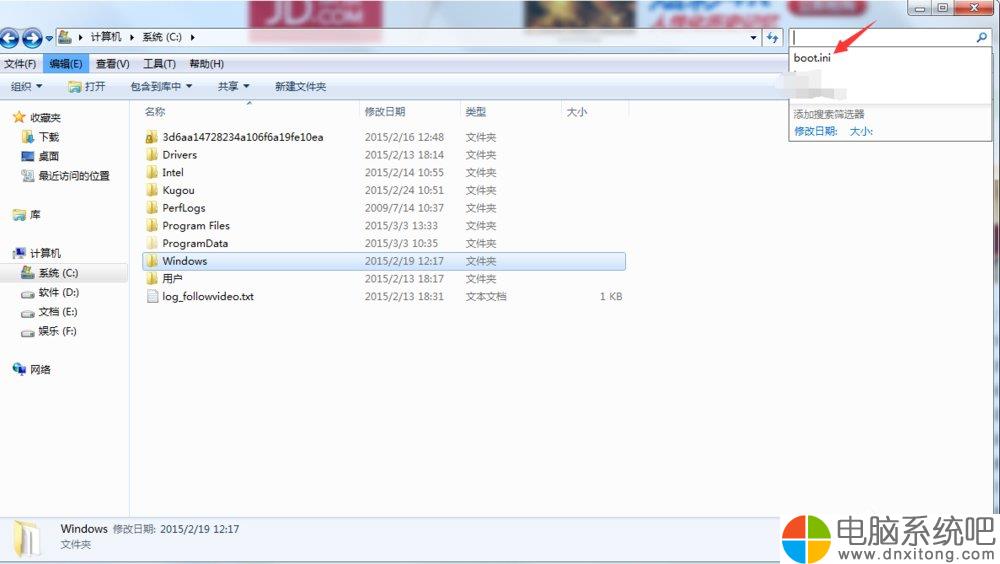Open 下载 in favorites
This screenshot has width=1000, height=564.
[48, 137]
